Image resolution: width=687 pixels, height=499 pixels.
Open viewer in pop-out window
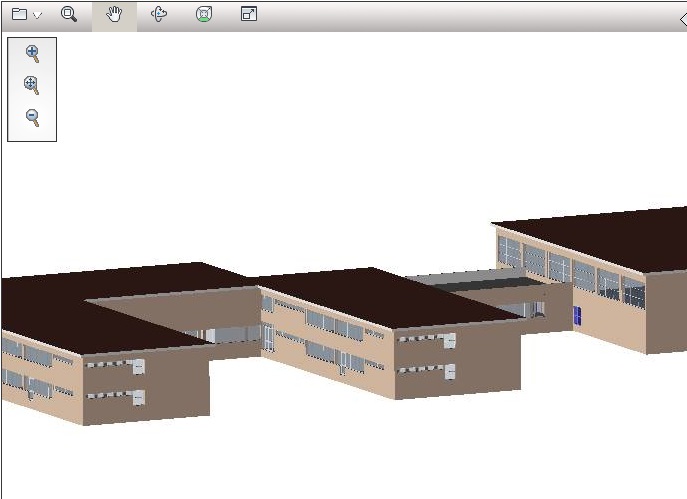(249, 15)
